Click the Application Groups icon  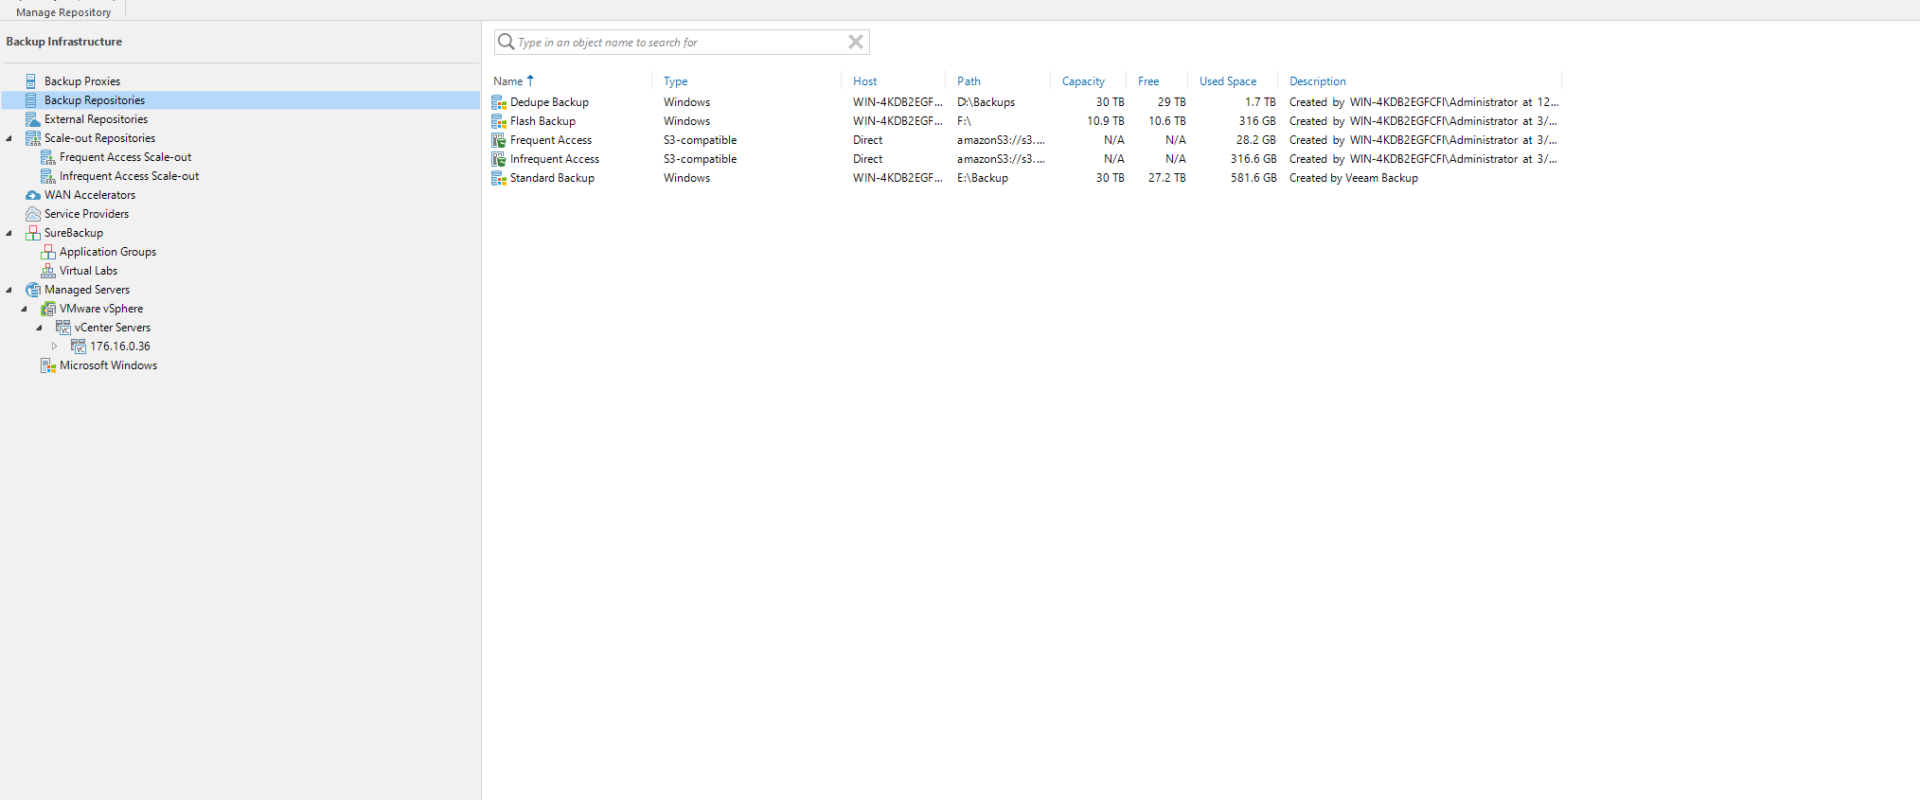[x=47, y=252]
